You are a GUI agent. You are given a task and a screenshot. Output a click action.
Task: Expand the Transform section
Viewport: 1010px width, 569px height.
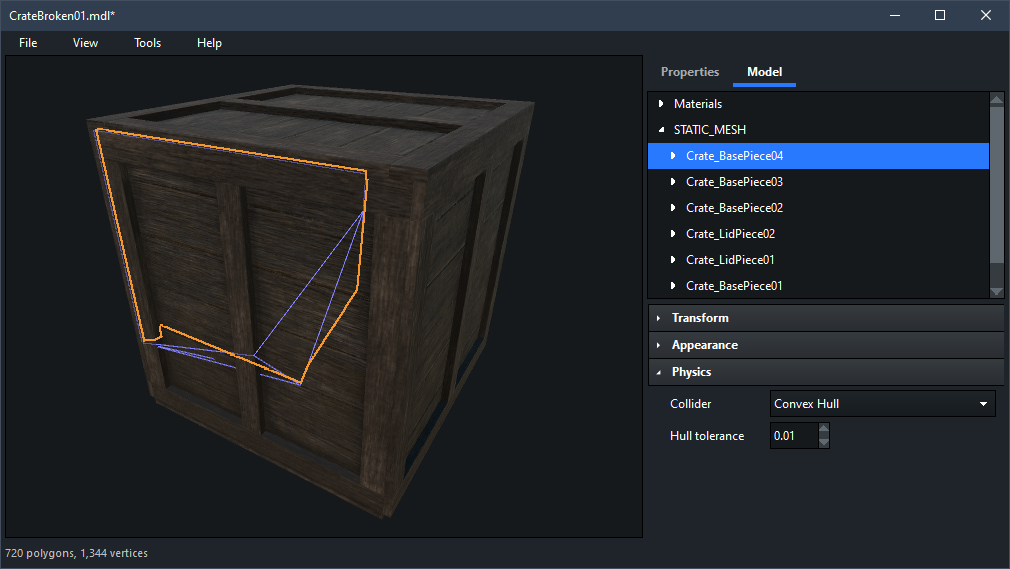coord(826,318)
